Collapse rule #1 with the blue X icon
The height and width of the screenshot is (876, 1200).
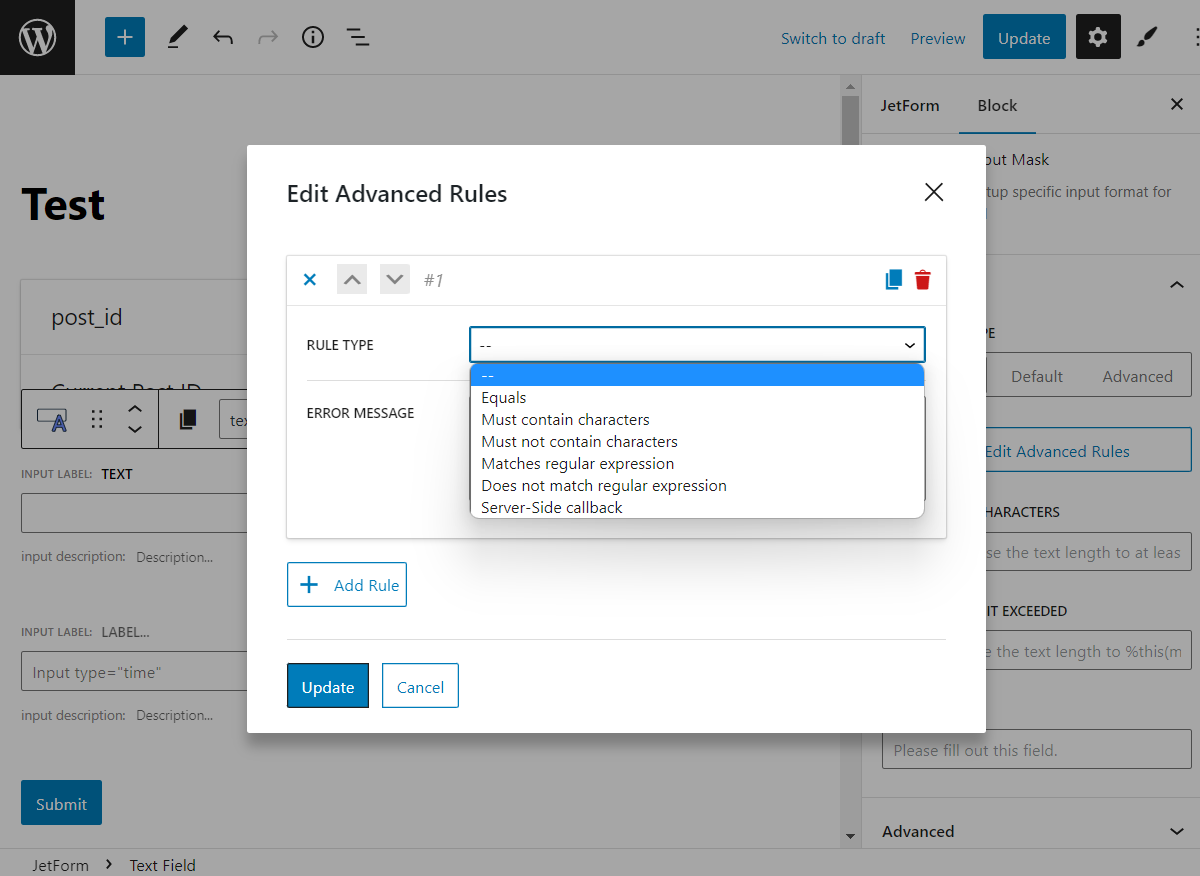coord(309,279)
